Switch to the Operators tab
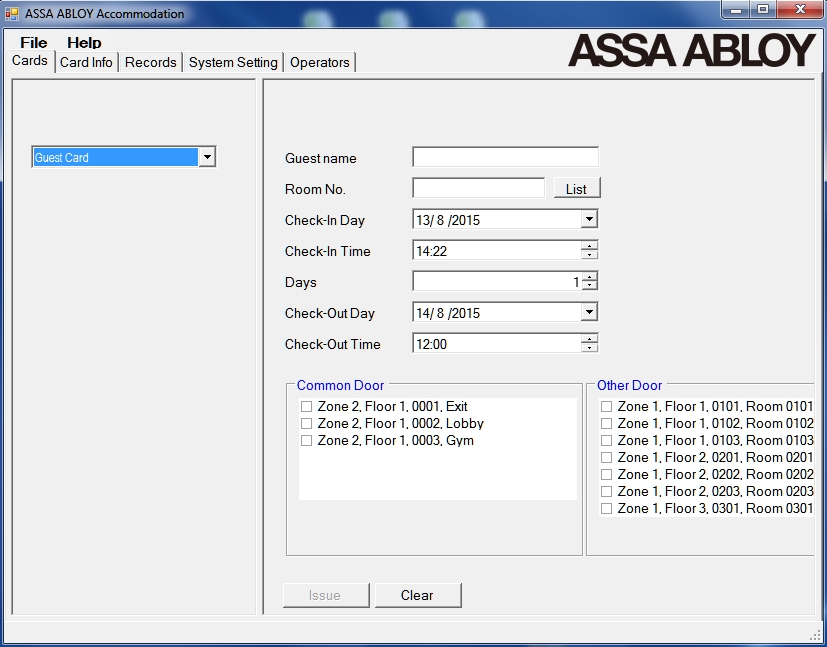The height and width of the screenshot is (647, 827). [x=319, y=61]
